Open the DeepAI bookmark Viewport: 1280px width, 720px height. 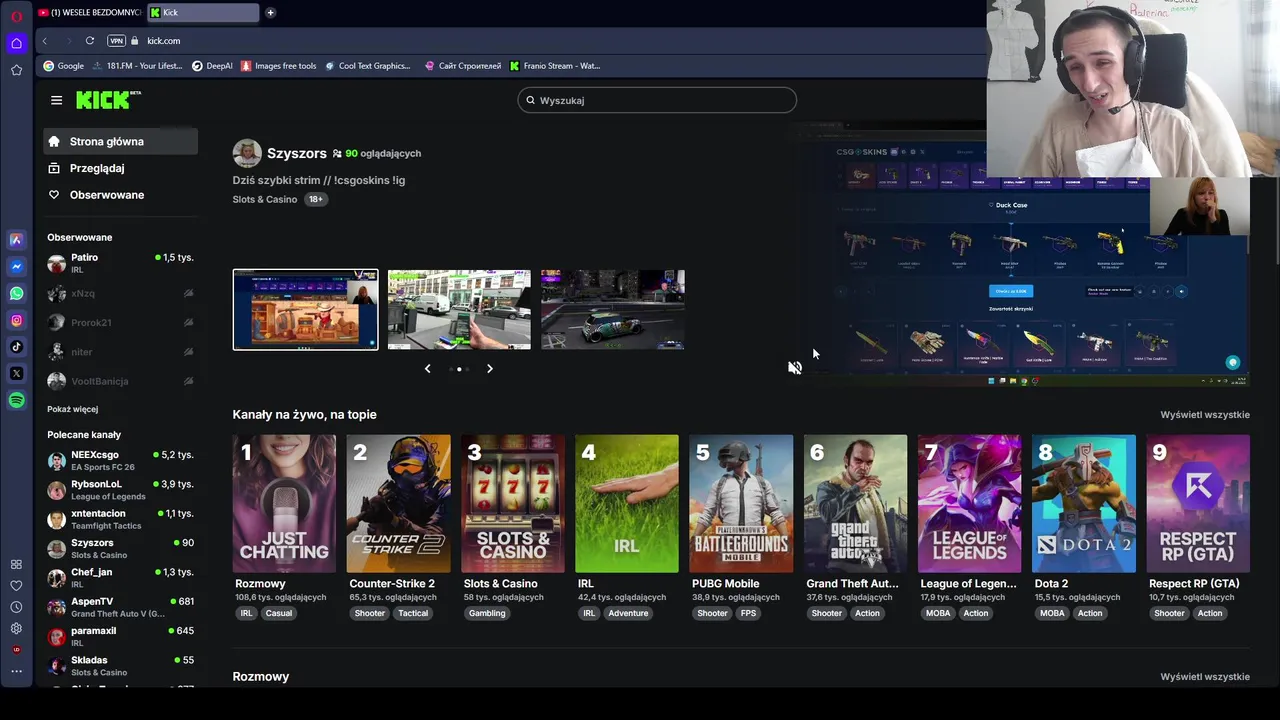[x=211, y=66]
